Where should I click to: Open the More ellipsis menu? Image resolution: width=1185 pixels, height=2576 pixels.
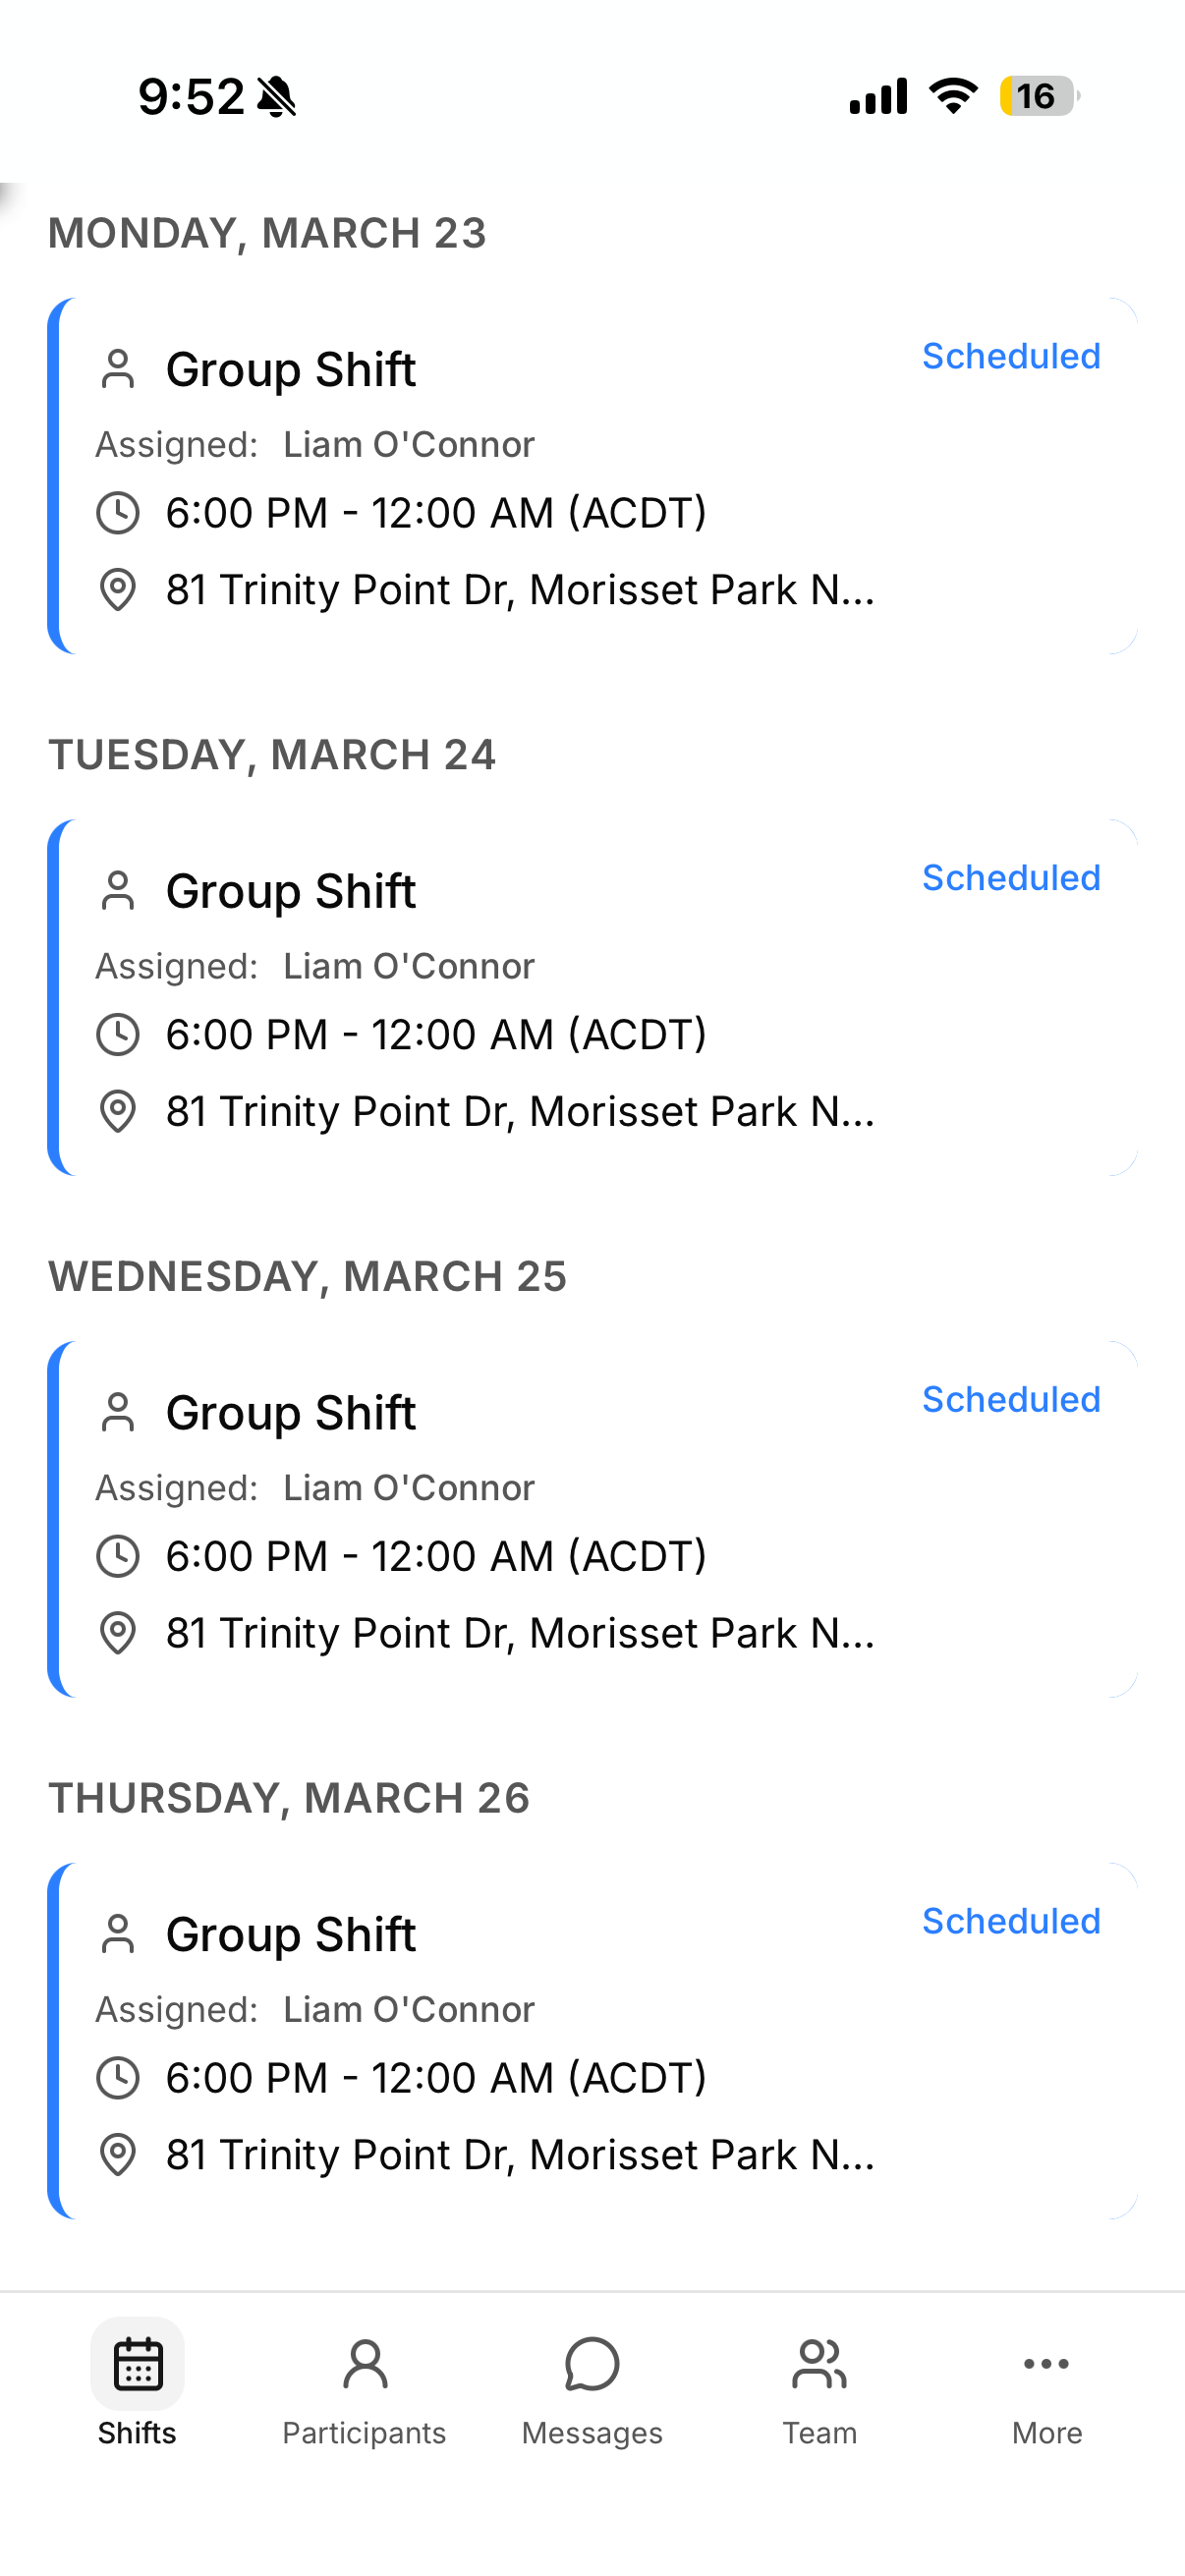click(x=1046, y=2364)
